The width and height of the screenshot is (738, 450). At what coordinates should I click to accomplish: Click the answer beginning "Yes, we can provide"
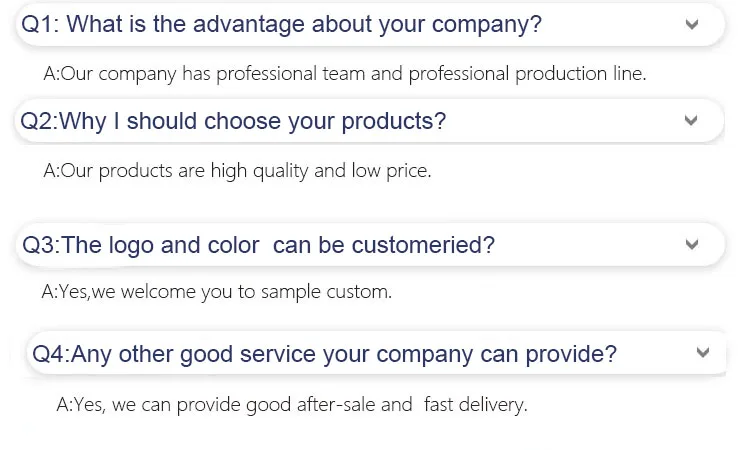coord(291,405)
